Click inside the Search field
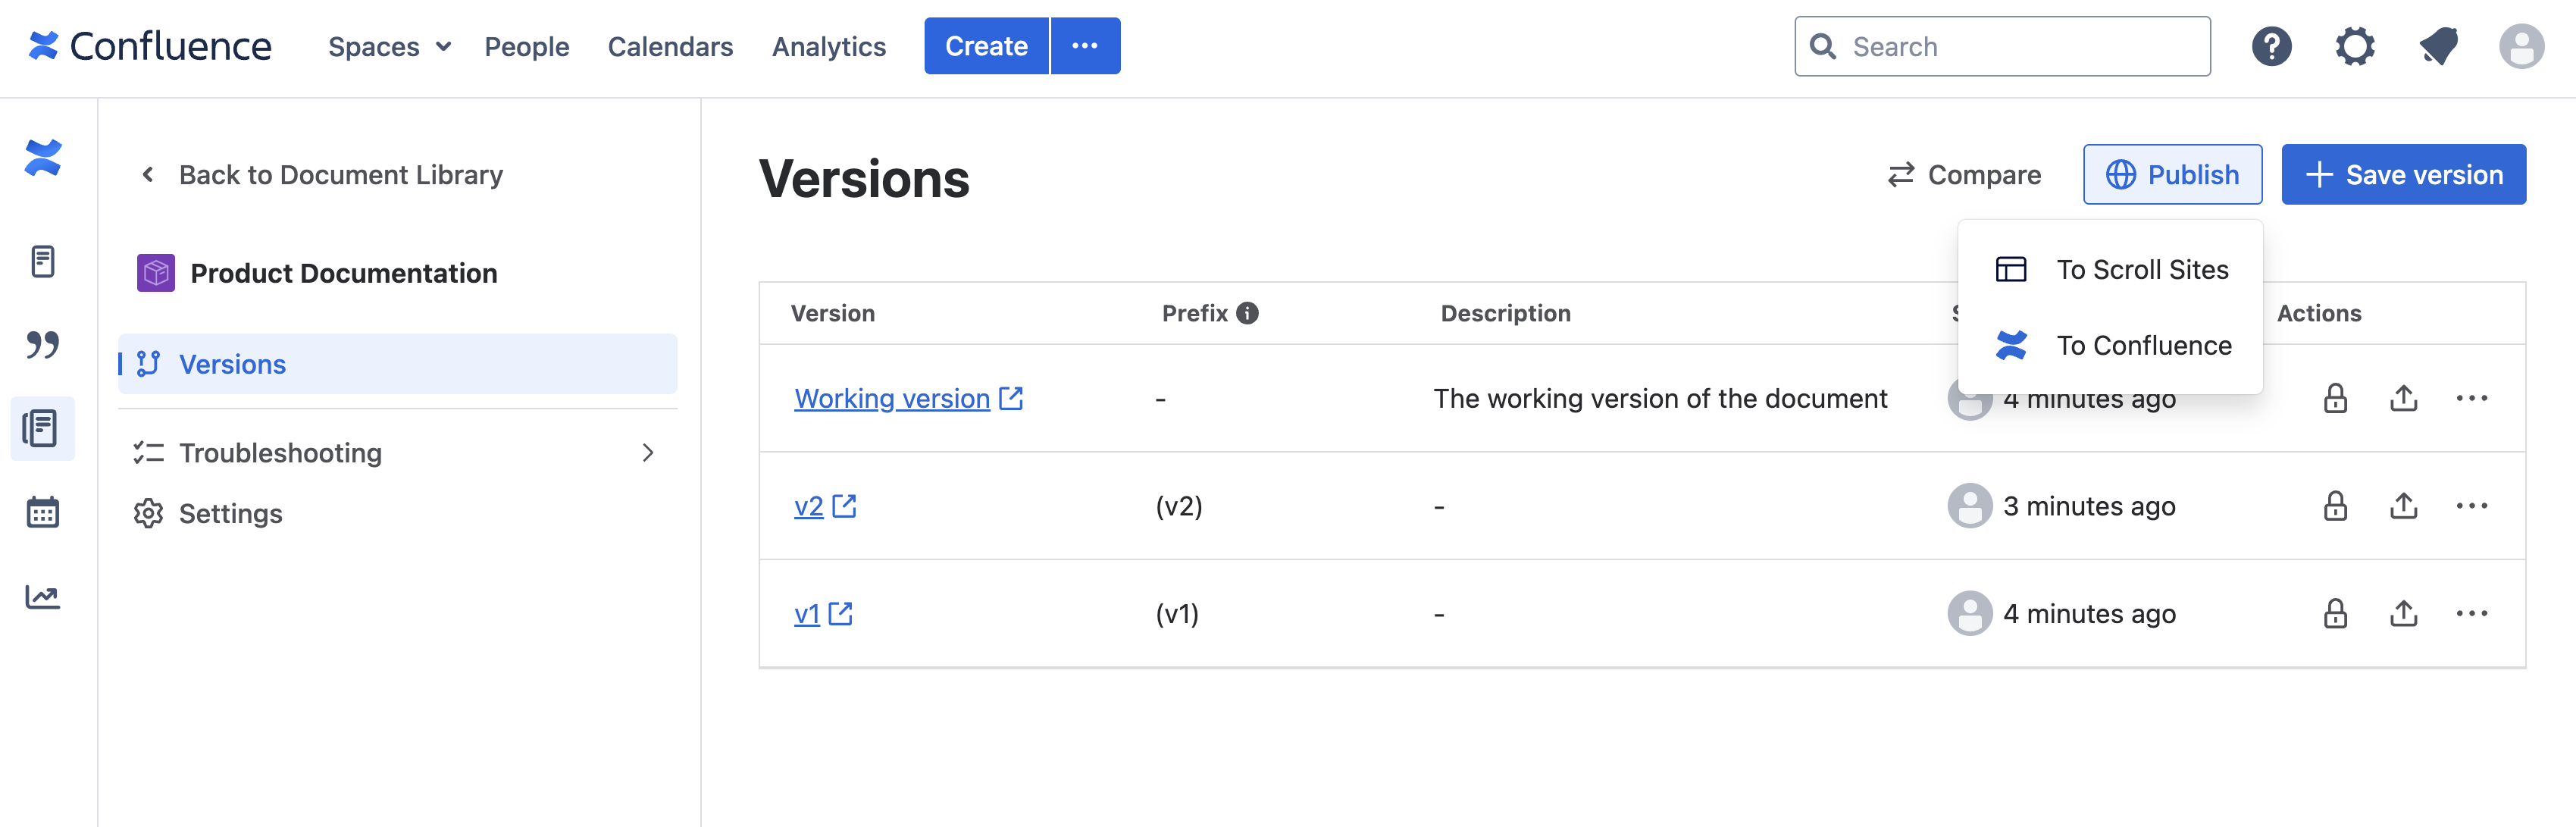Viewport: 2576px width, 827px height. pyautogui.click(x=2000, y=45)
